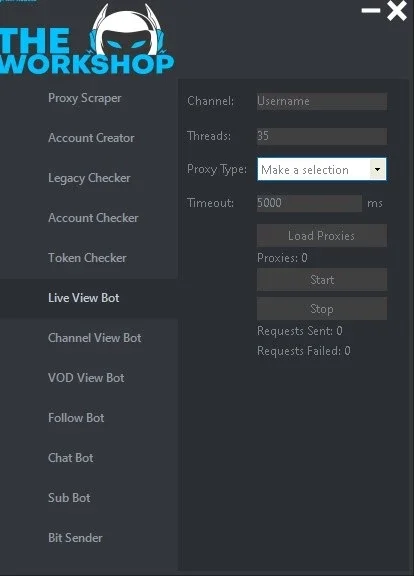This screenshot has height=576, width=414.
Task: Open the Token Checker page
Action: click(87, 258)
